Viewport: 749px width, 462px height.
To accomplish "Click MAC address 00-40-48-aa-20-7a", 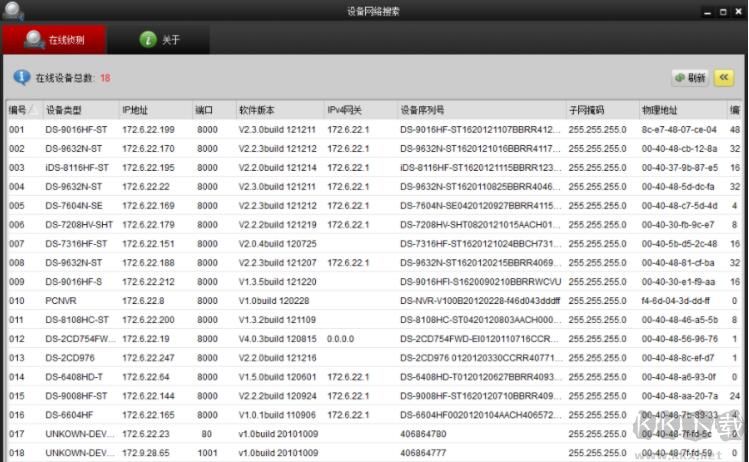I will (x=680, y=396).
